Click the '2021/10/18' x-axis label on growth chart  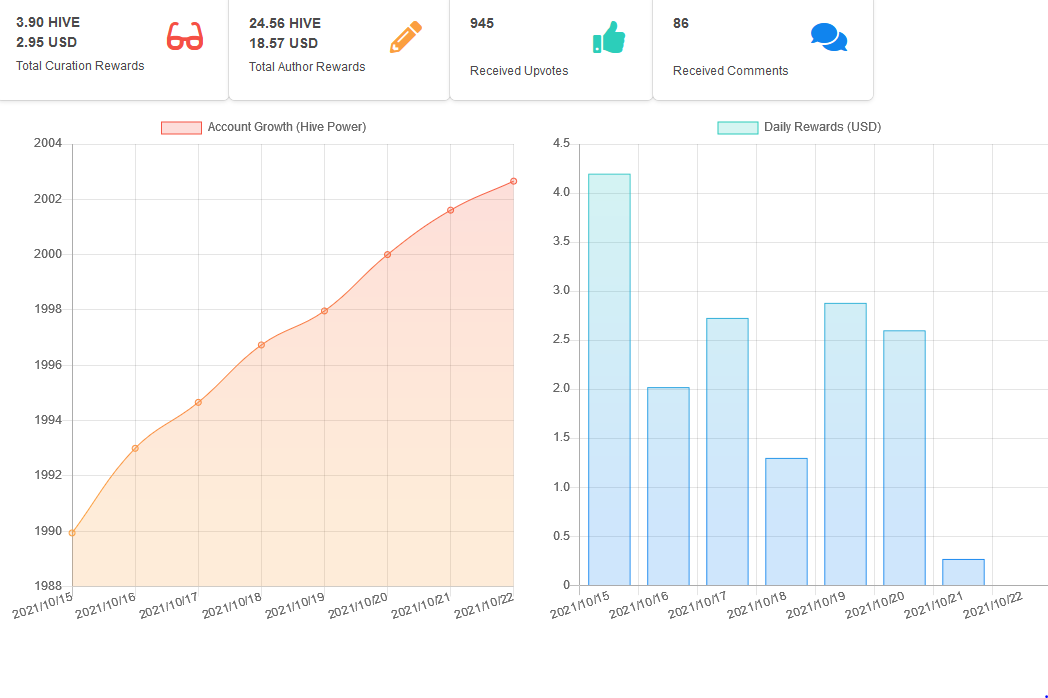(x=232, y=606)
